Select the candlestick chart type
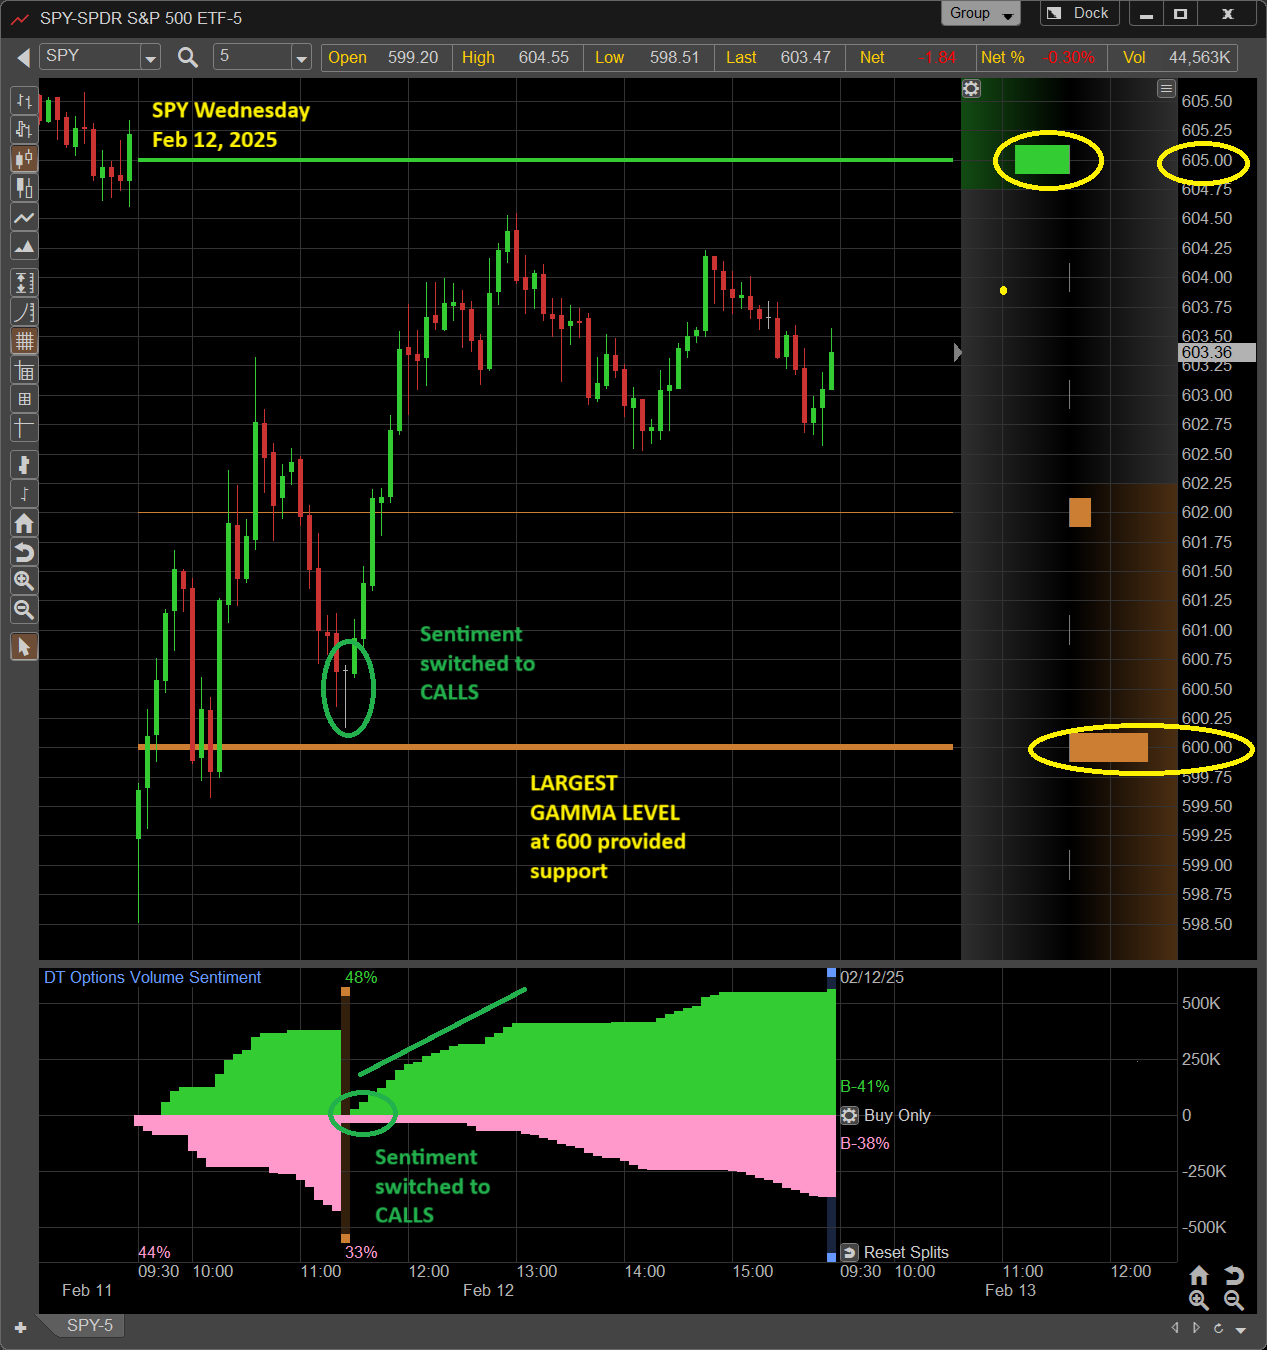1267x1350 pixels. coord(24,159)
